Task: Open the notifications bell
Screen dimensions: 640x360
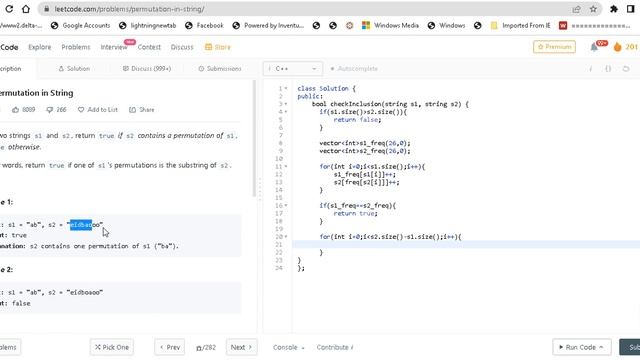Action: click(x=594, y=47)
